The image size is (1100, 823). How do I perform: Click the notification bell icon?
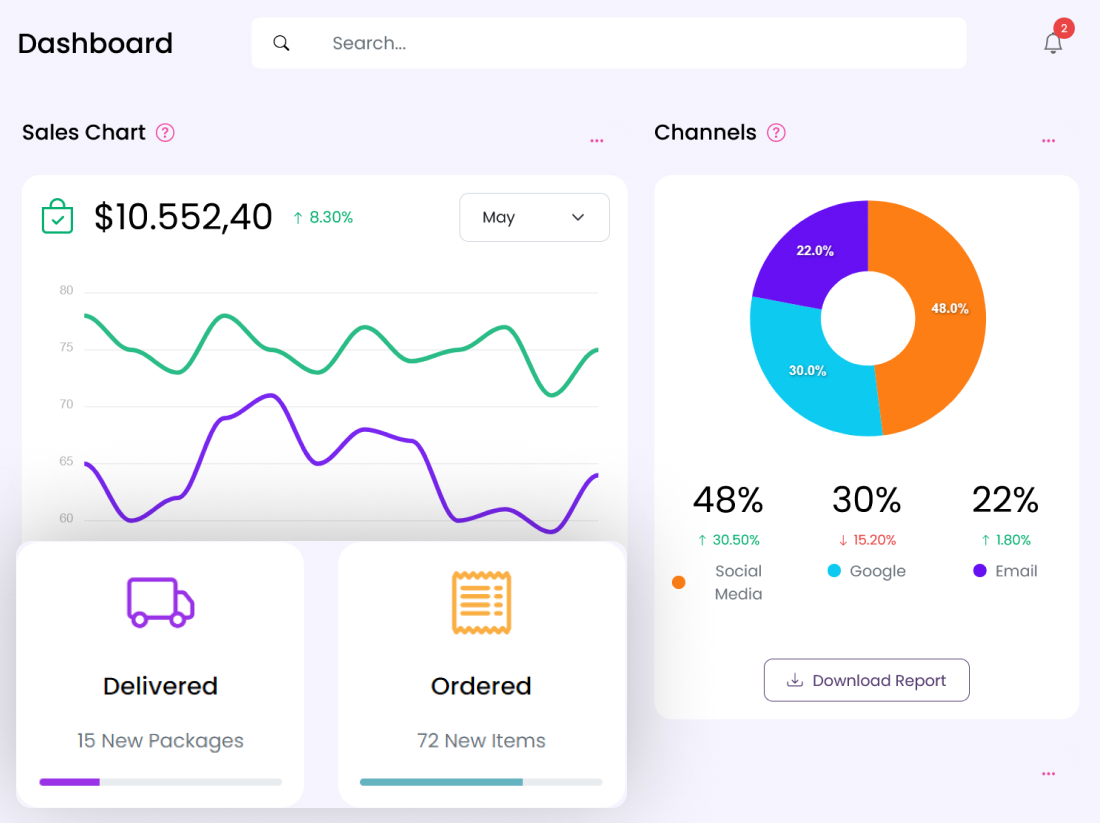tap(1053, 43)
